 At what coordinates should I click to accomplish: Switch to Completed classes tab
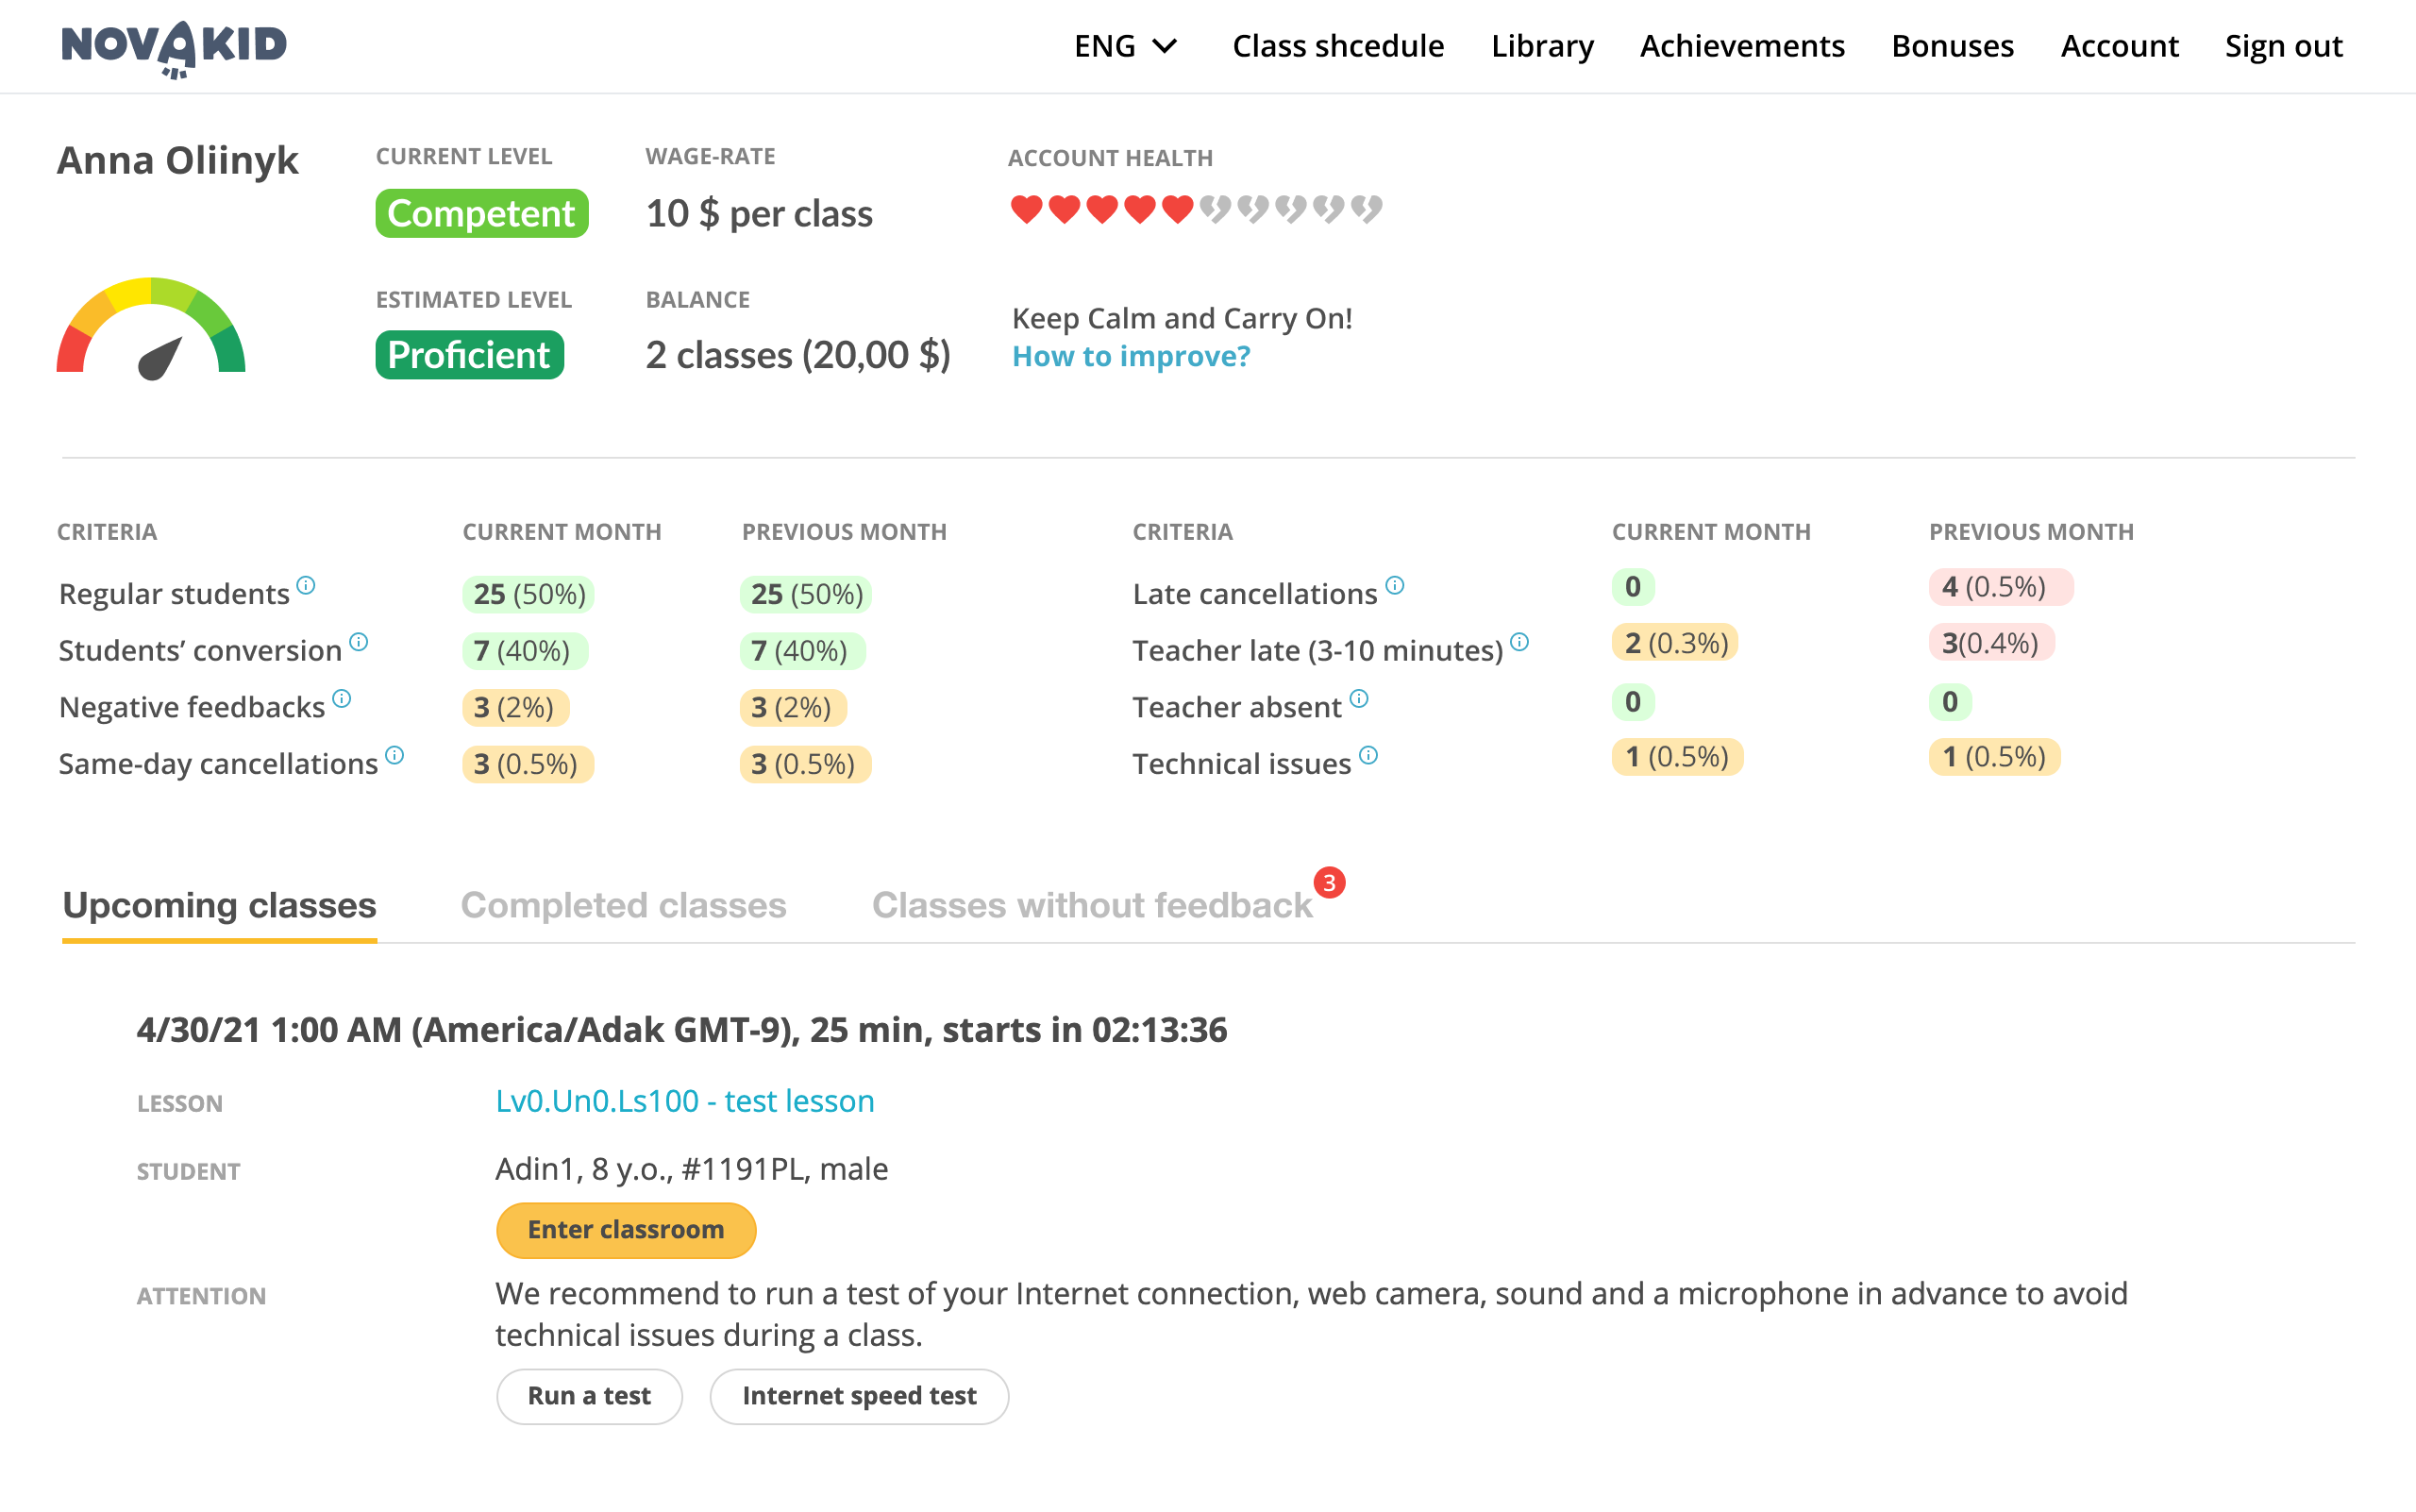[623, 905]
